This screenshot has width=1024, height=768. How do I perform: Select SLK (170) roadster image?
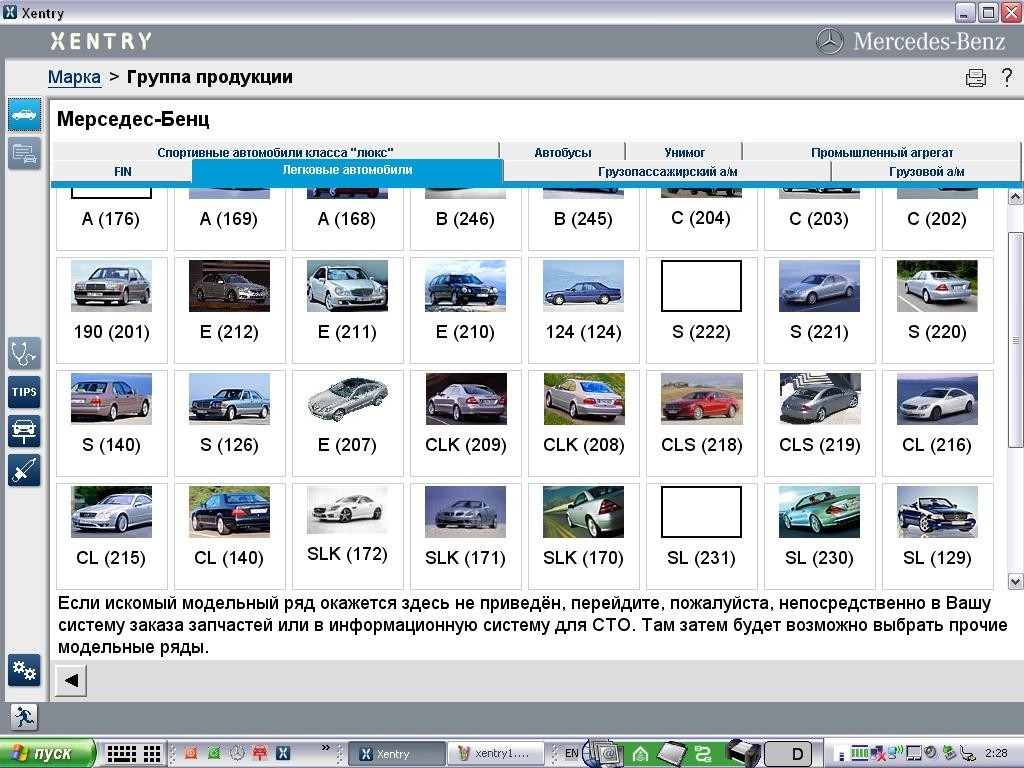[x=583, y=512]
